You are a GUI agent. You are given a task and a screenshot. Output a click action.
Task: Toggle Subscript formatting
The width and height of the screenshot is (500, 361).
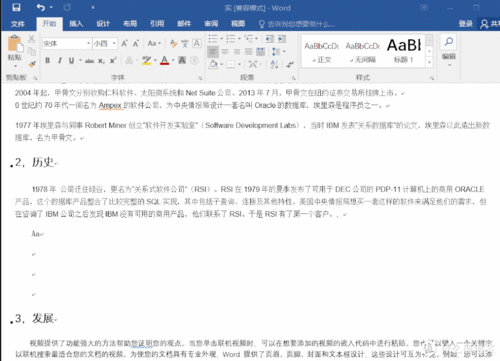tap(101, 61)
